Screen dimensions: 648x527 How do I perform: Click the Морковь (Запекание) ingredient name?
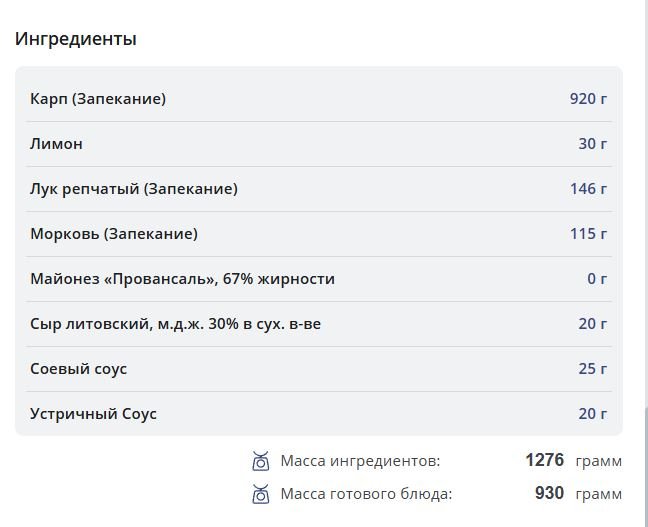click(x=114, y=234)
